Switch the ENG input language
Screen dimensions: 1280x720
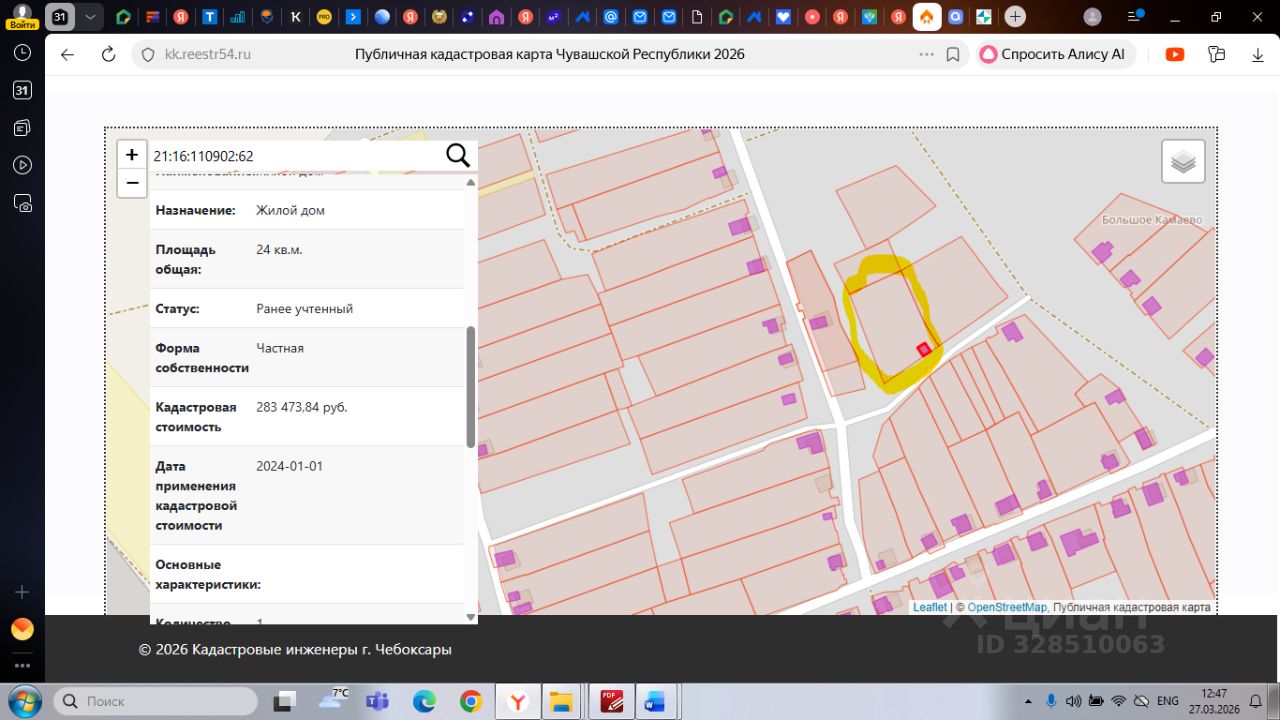click(x=1168, y=701)
